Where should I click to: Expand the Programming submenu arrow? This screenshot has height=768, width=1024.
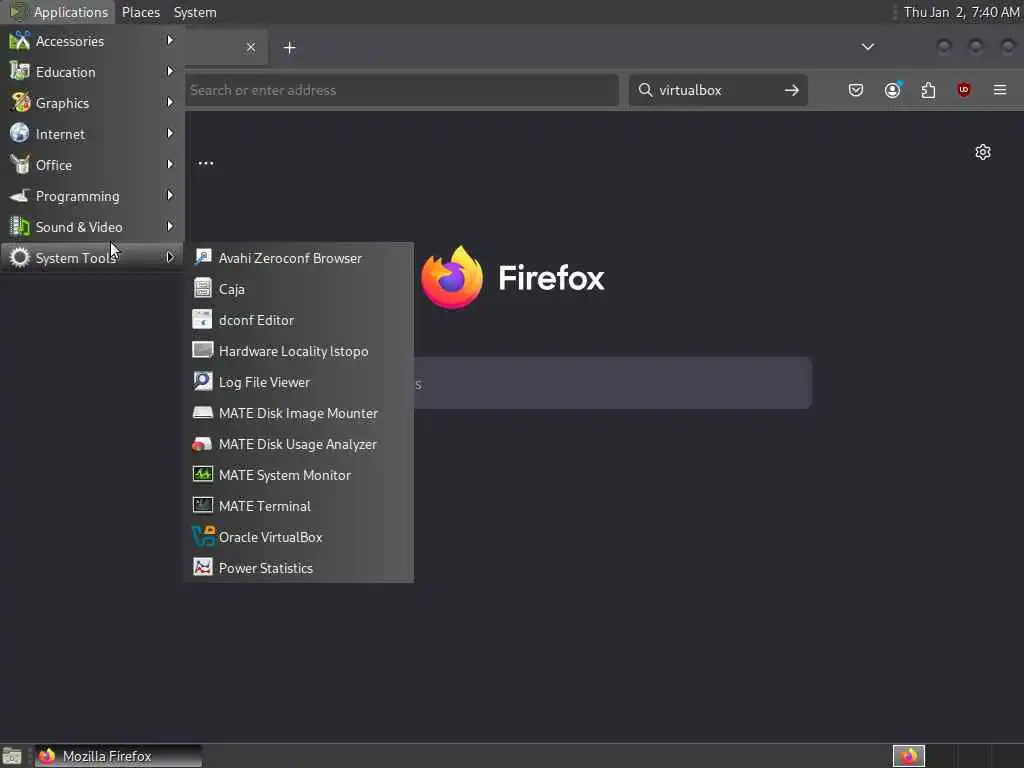(170, 195)
